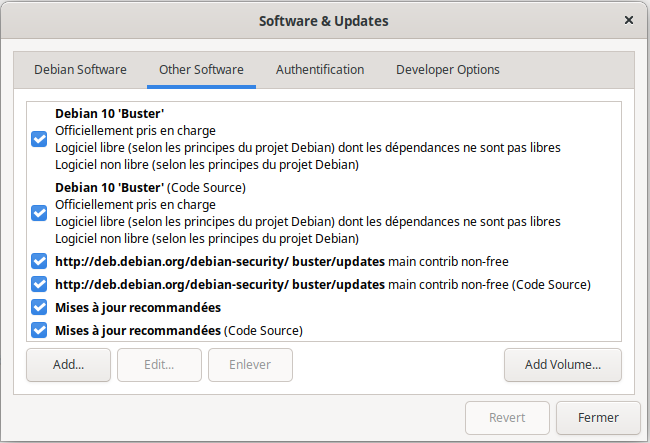Close the Software & Updates window
This screenshot has width=650, height=443.
point(629,20)
